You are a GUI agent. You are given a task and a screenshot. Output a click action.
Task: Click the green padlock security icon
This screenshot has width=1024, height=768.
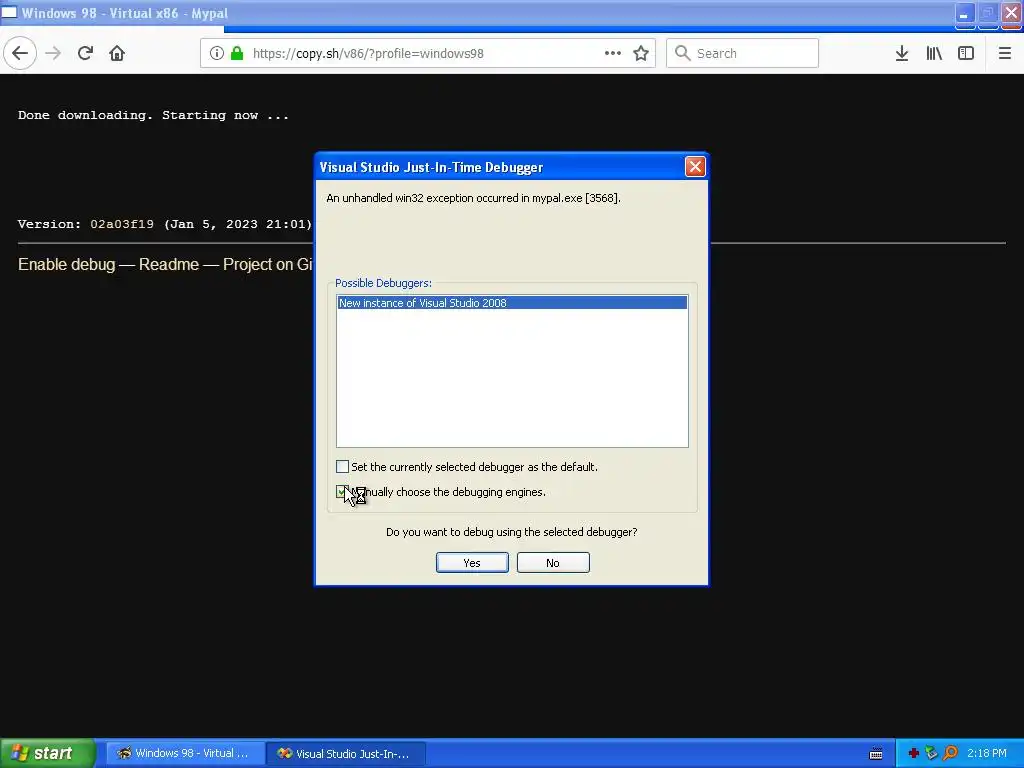[237, 53]
